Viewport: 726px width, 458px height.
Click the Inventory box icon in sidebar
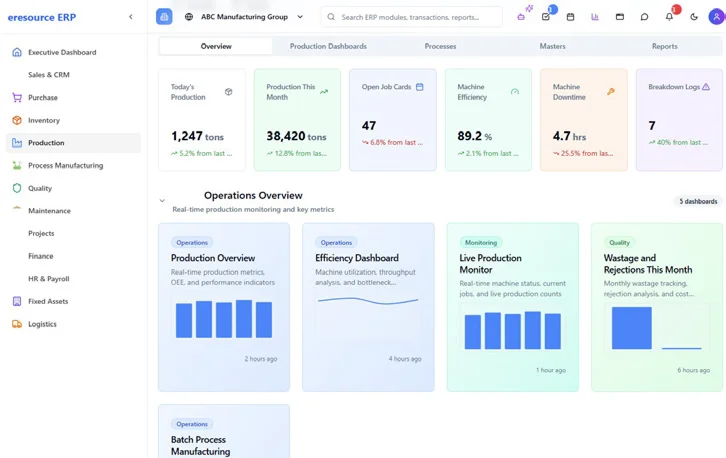tap(17, 120)
